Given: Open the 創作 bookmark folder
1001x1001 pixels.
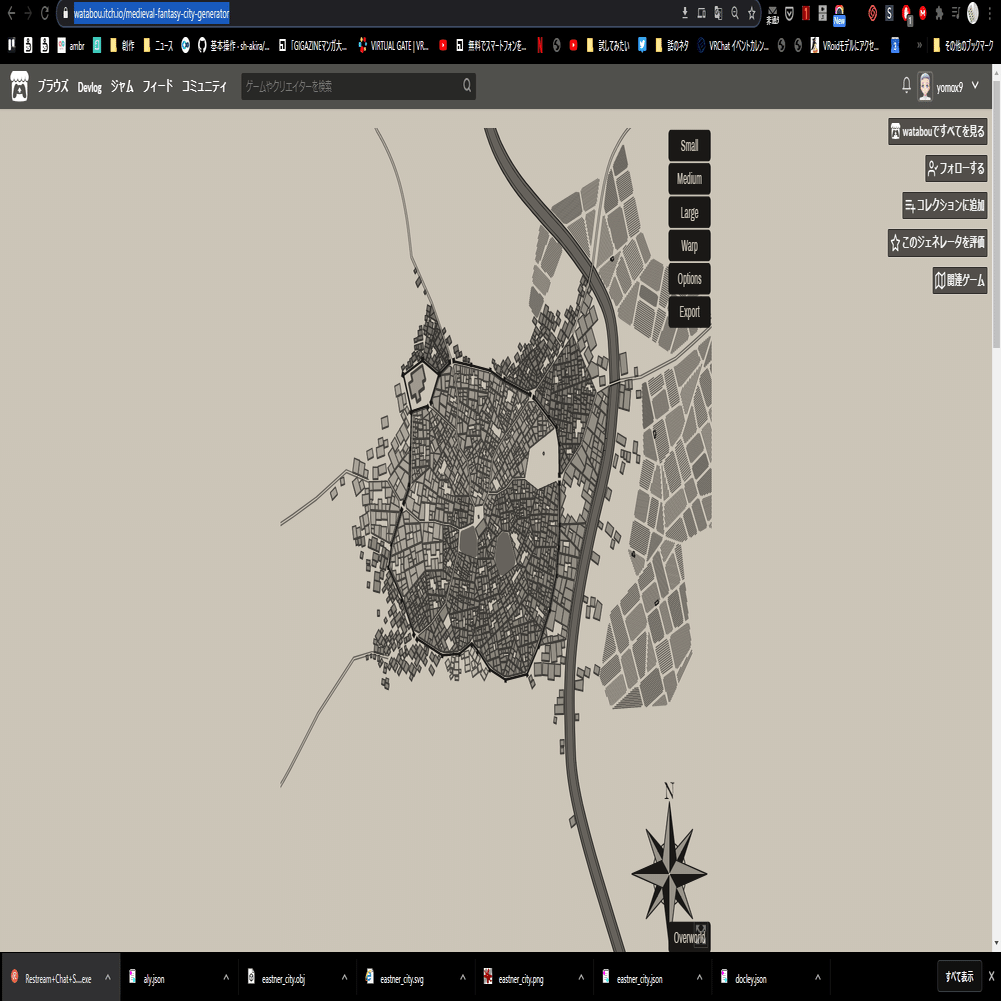Looking at the screenshot, I should (x=122, y=45).
